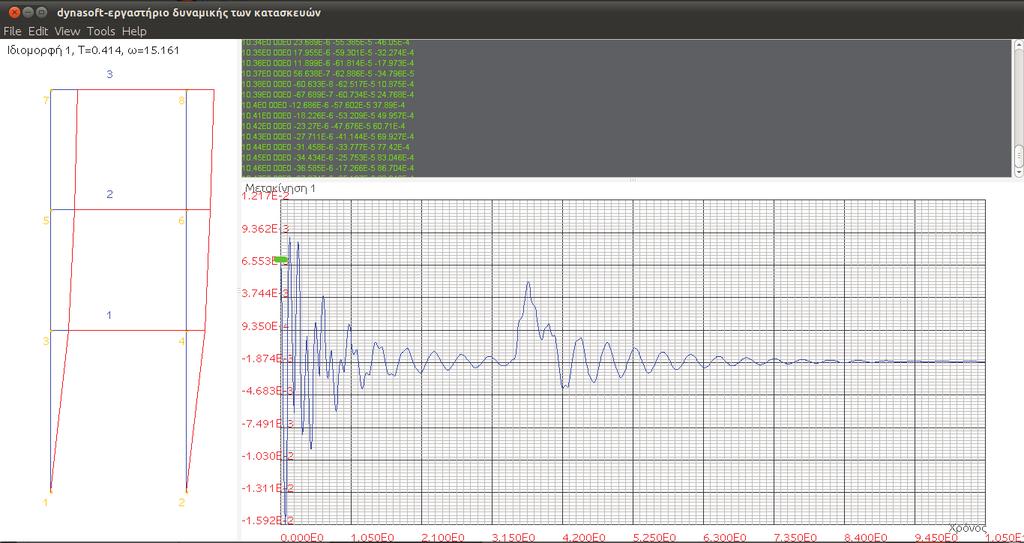Click y-axis value -7.491E-3
1024x543 pixels.
pyautogui.click(x=268, y=423)
